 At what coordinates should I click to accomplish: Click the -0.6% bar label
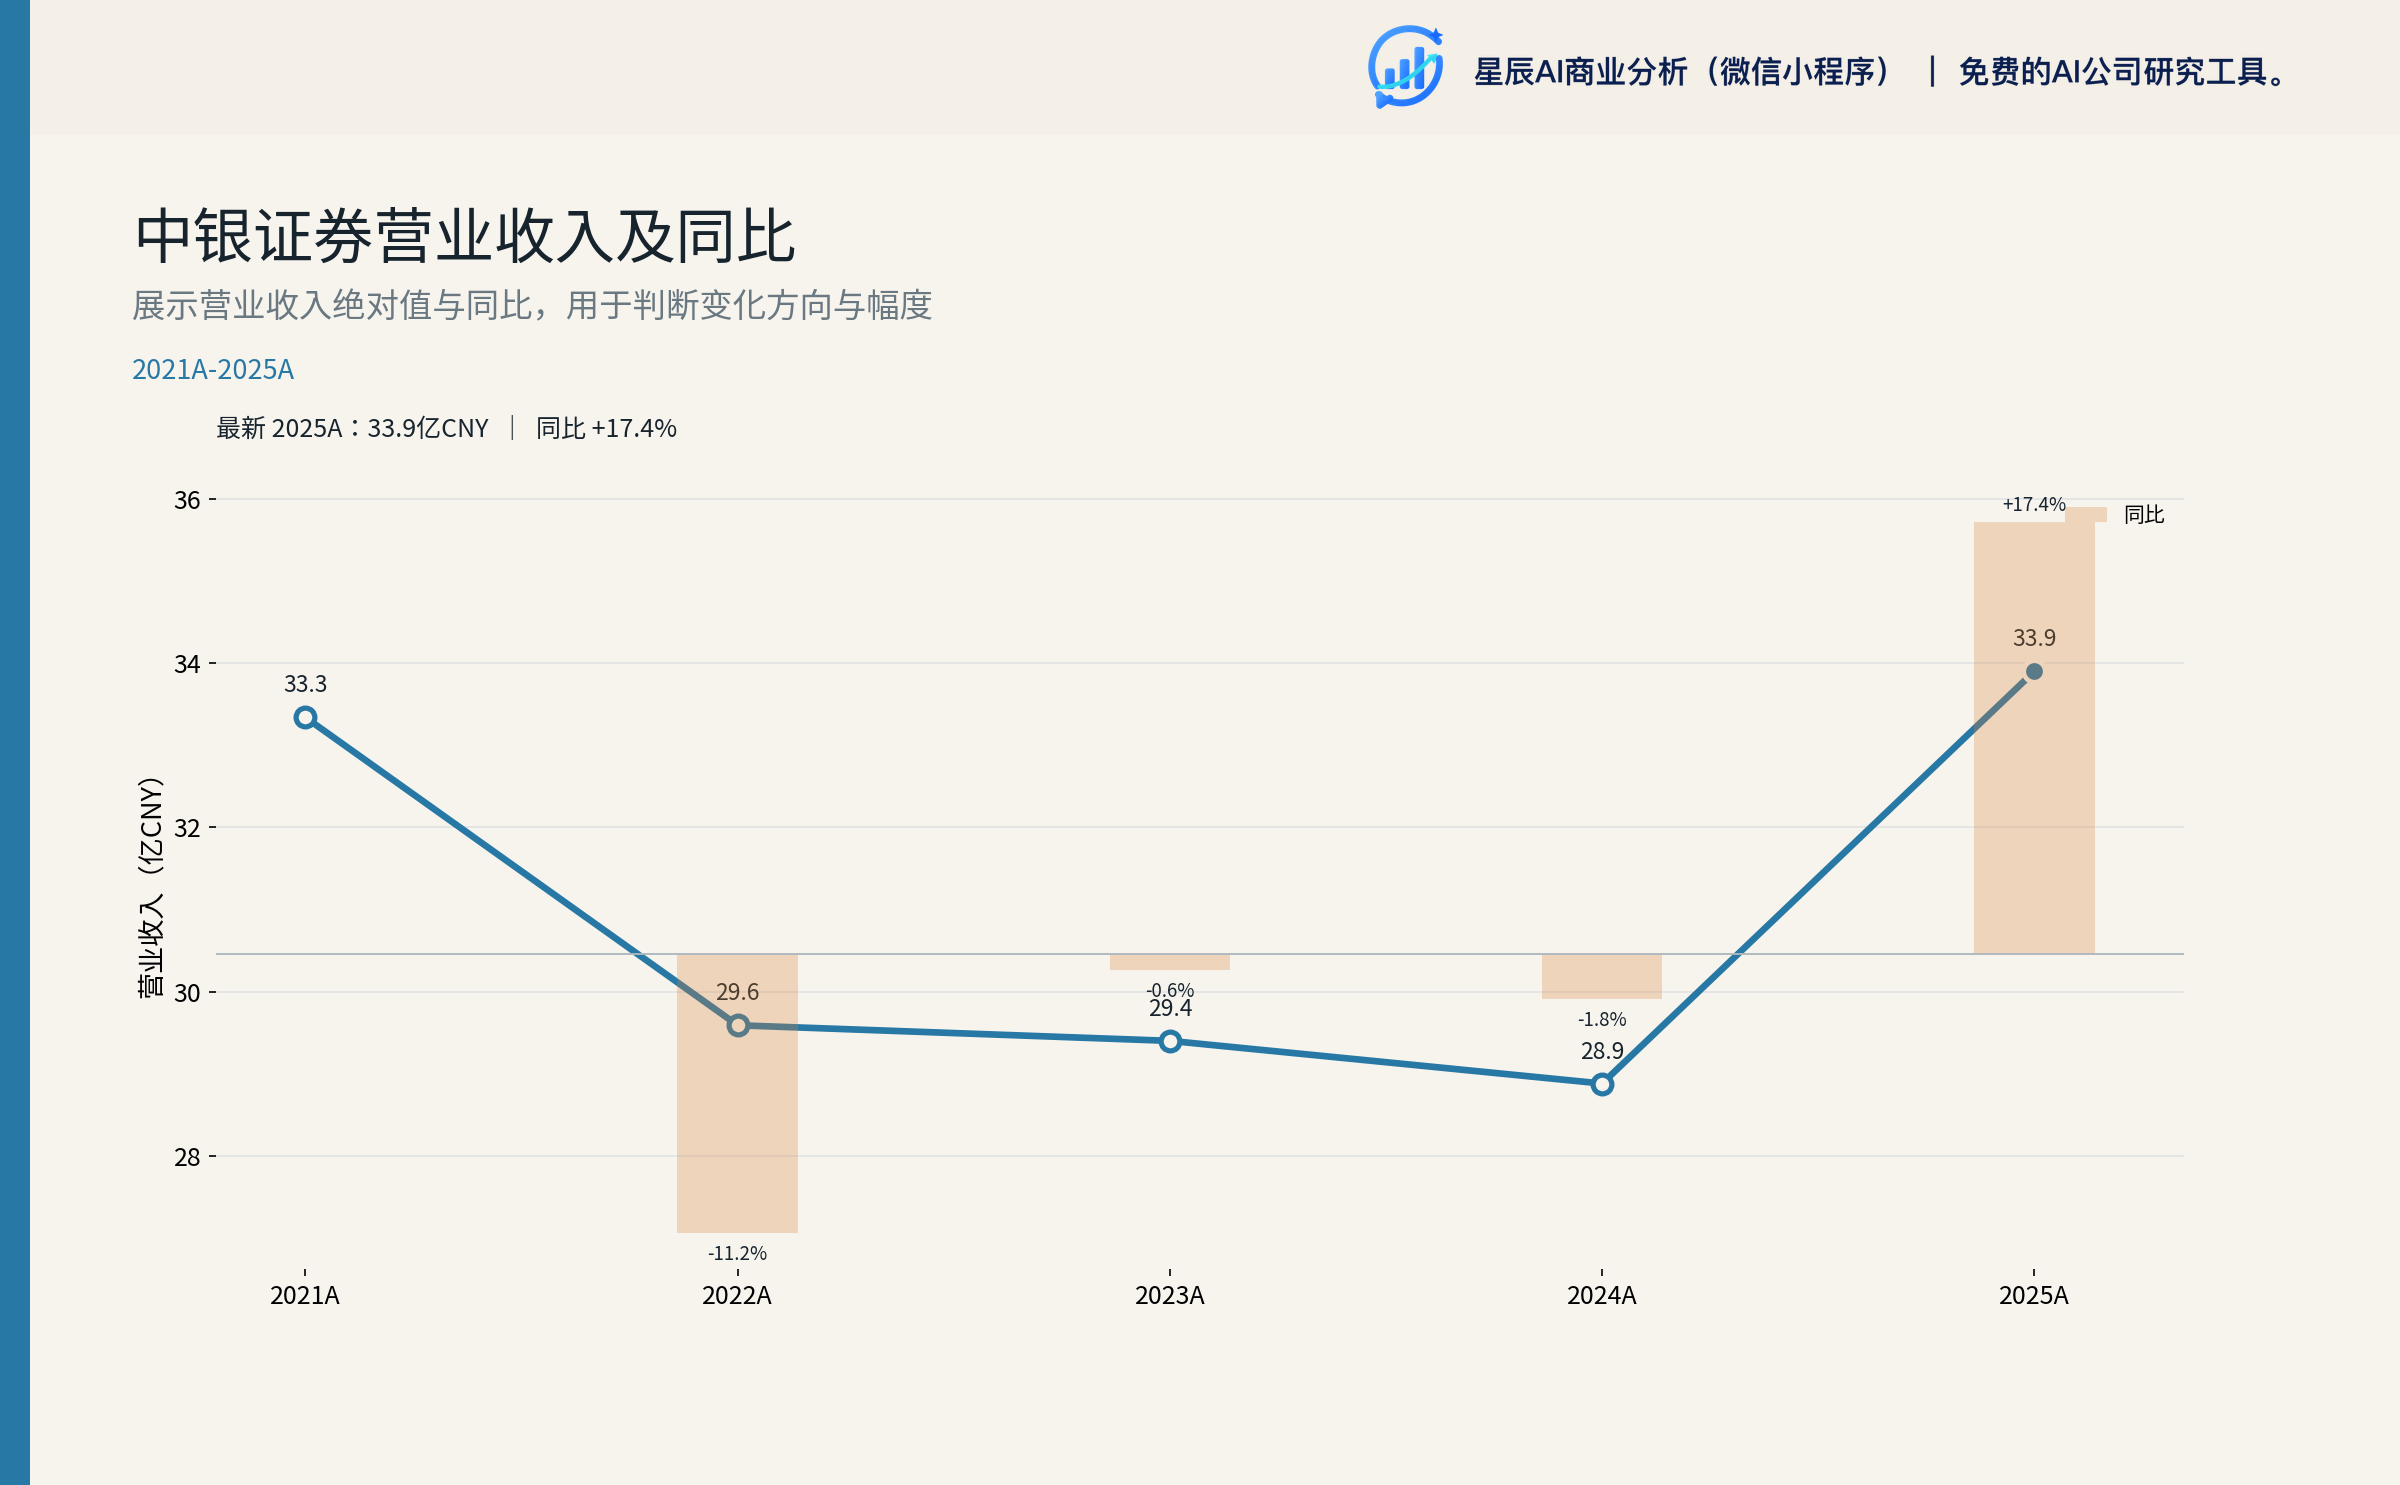(x=1170, y=989)
